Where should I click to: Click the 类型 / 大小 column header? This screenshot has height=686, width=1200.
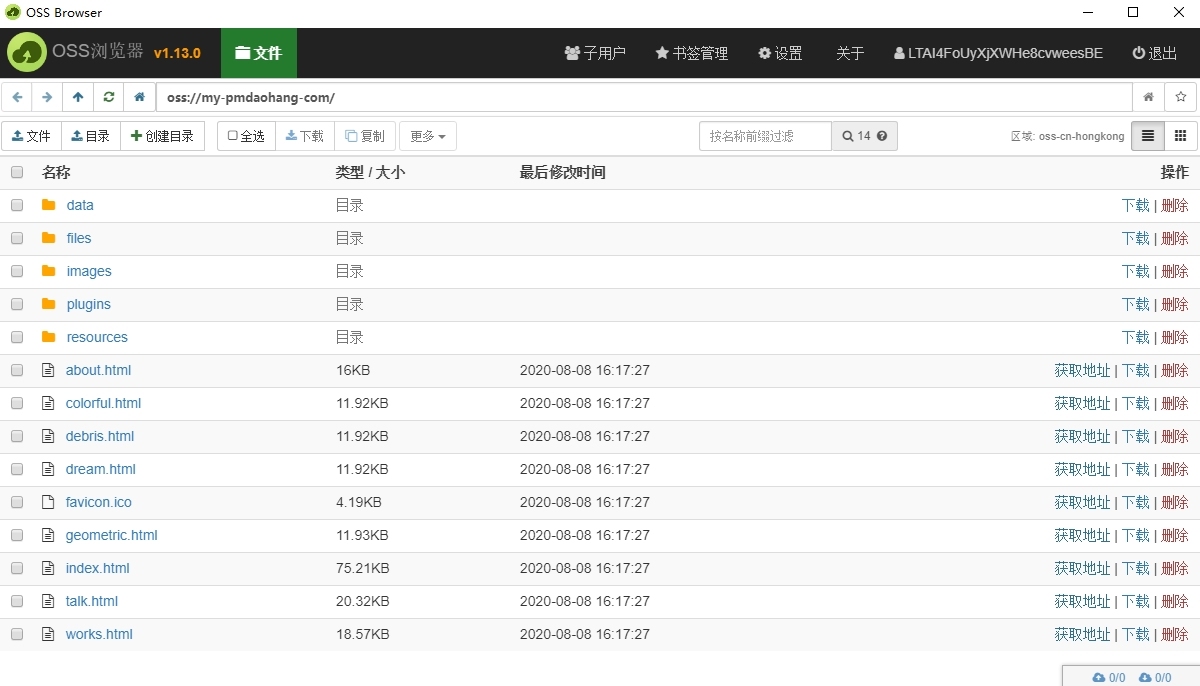tap(370, 172)
